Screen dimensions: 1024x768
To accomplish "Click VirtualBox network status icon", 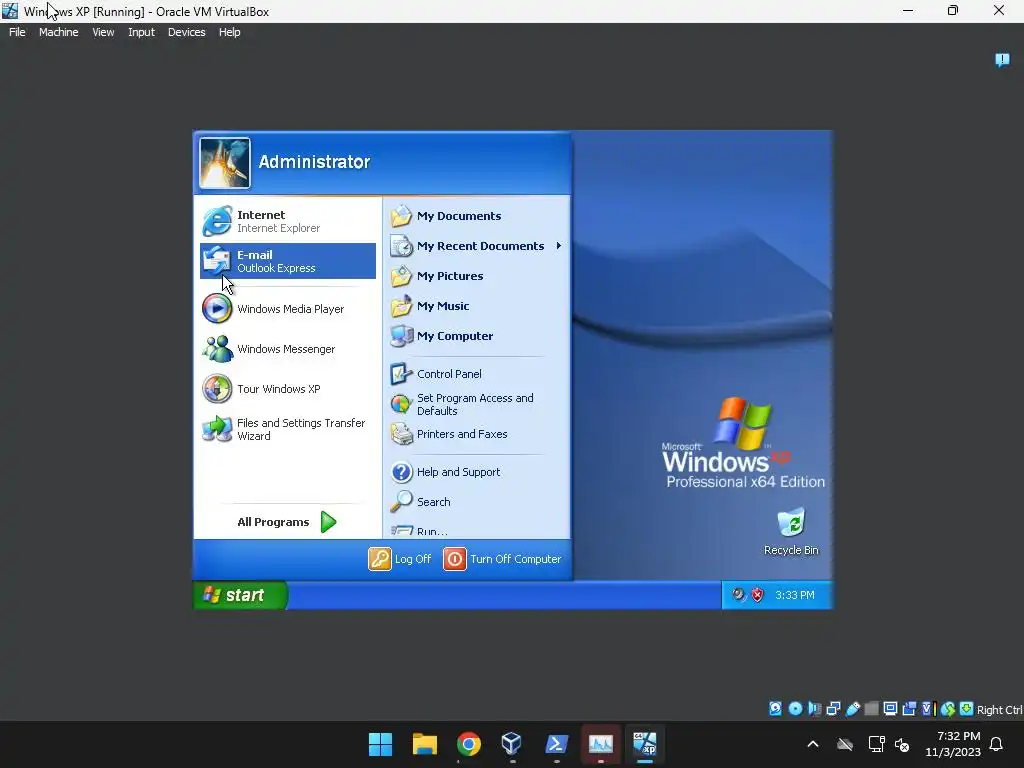I will pos(833,709).
